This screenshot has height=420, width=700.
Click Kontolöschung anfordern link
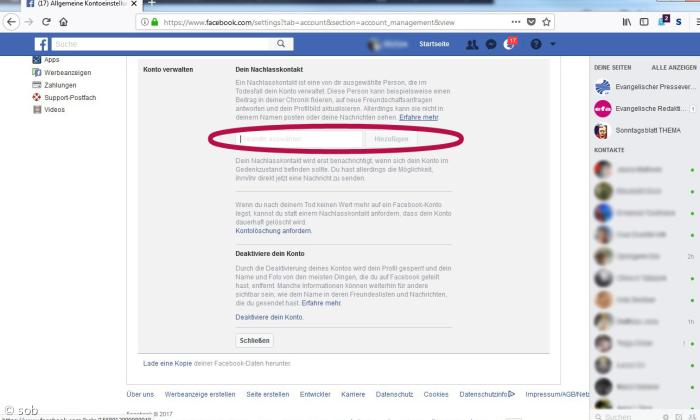pos(273,231)
